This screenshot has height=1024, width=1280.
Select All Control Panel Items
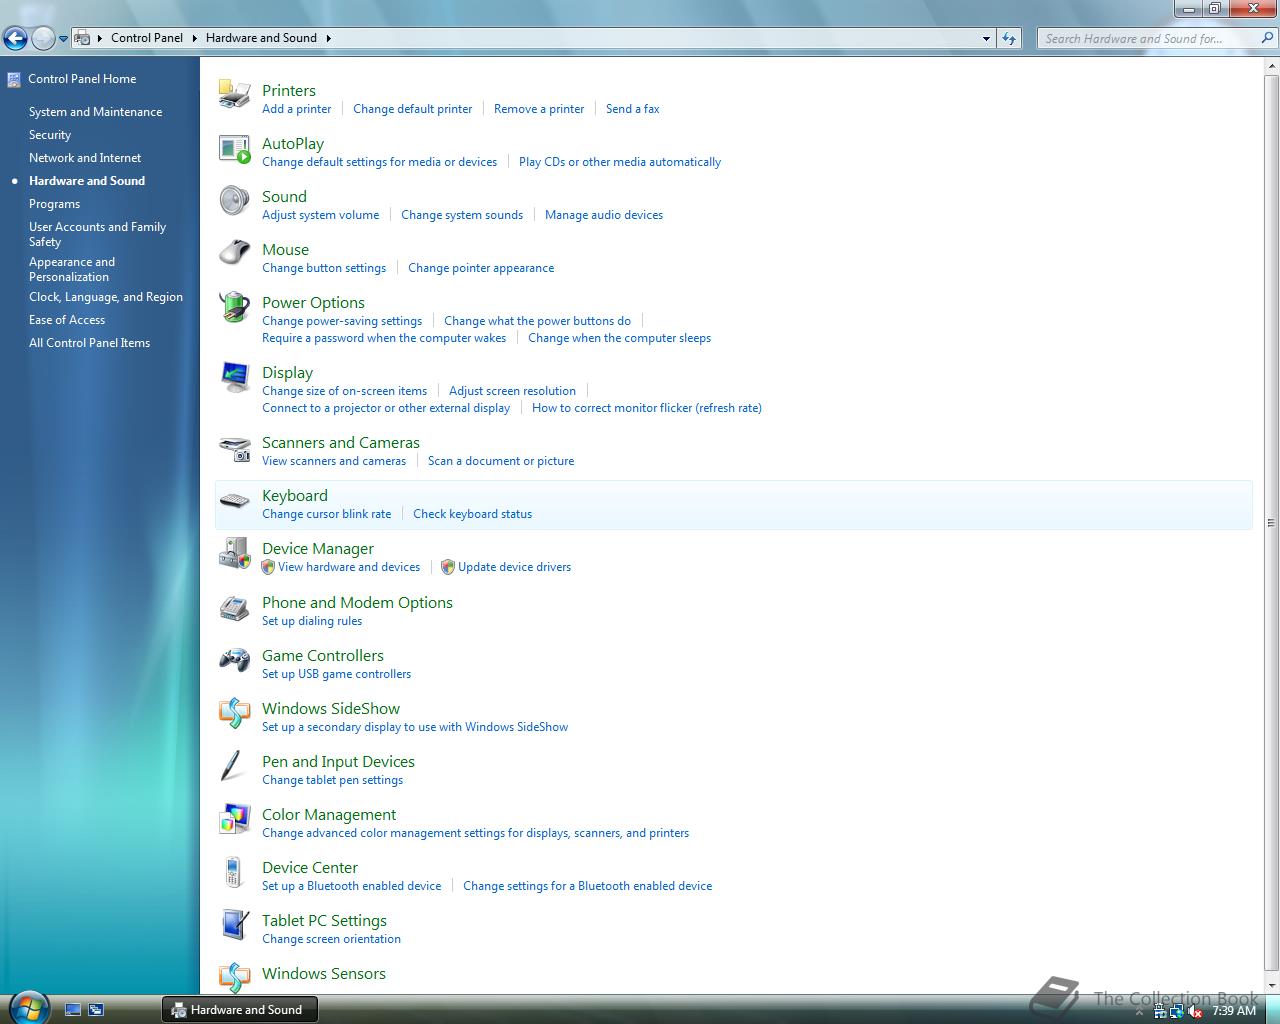[89, 343]
